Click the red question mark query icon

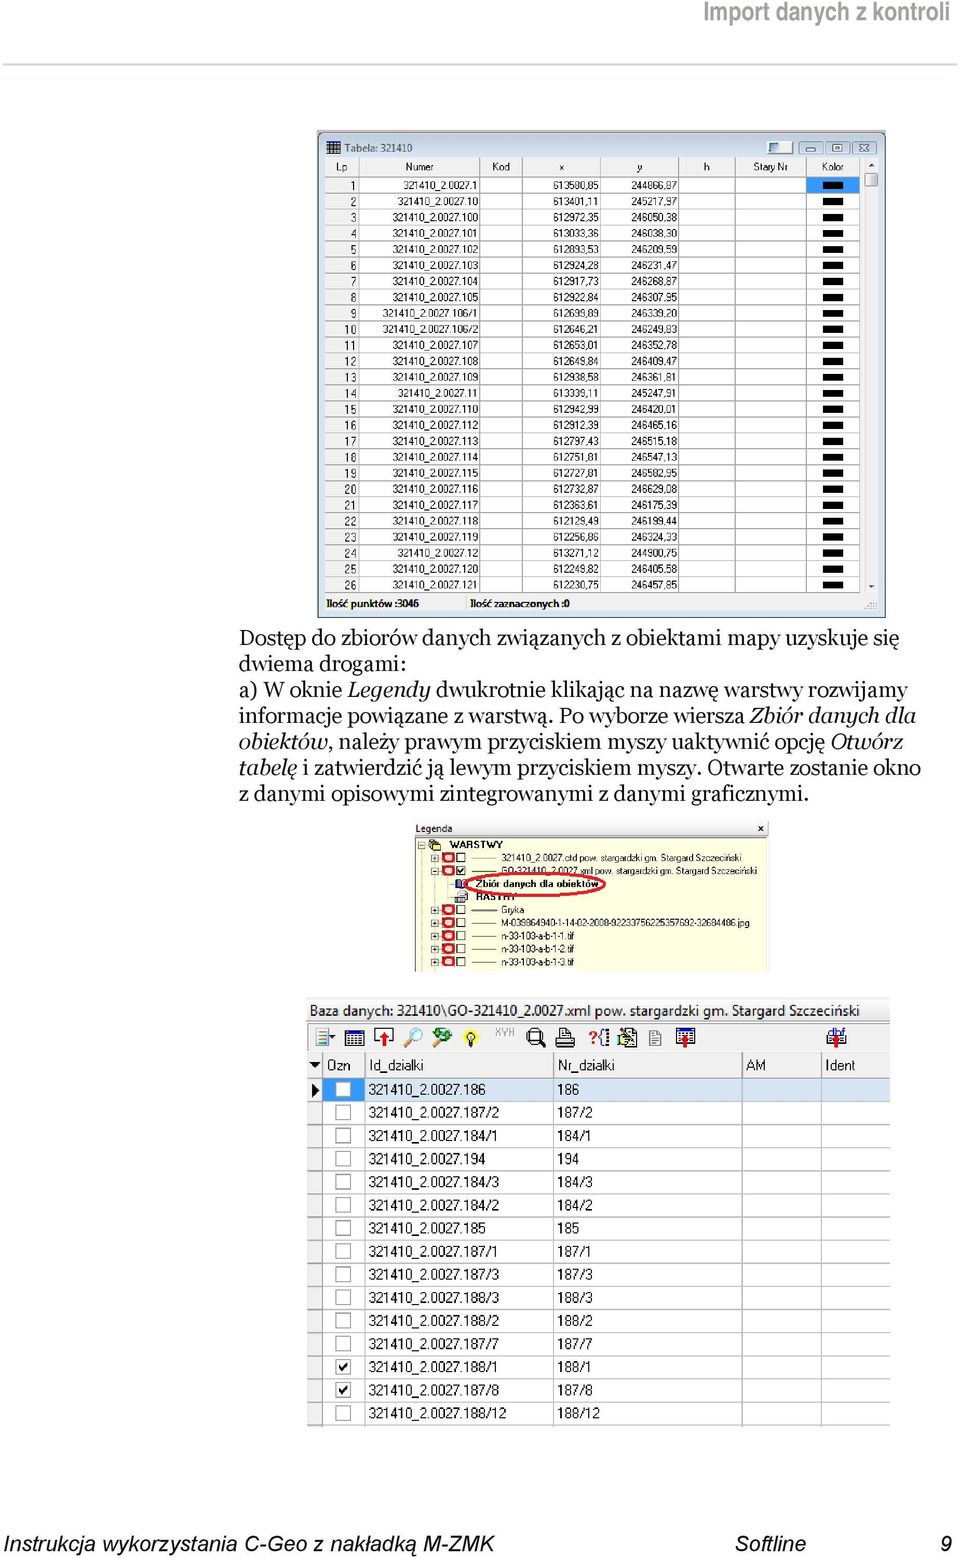tap(599, 1037)
